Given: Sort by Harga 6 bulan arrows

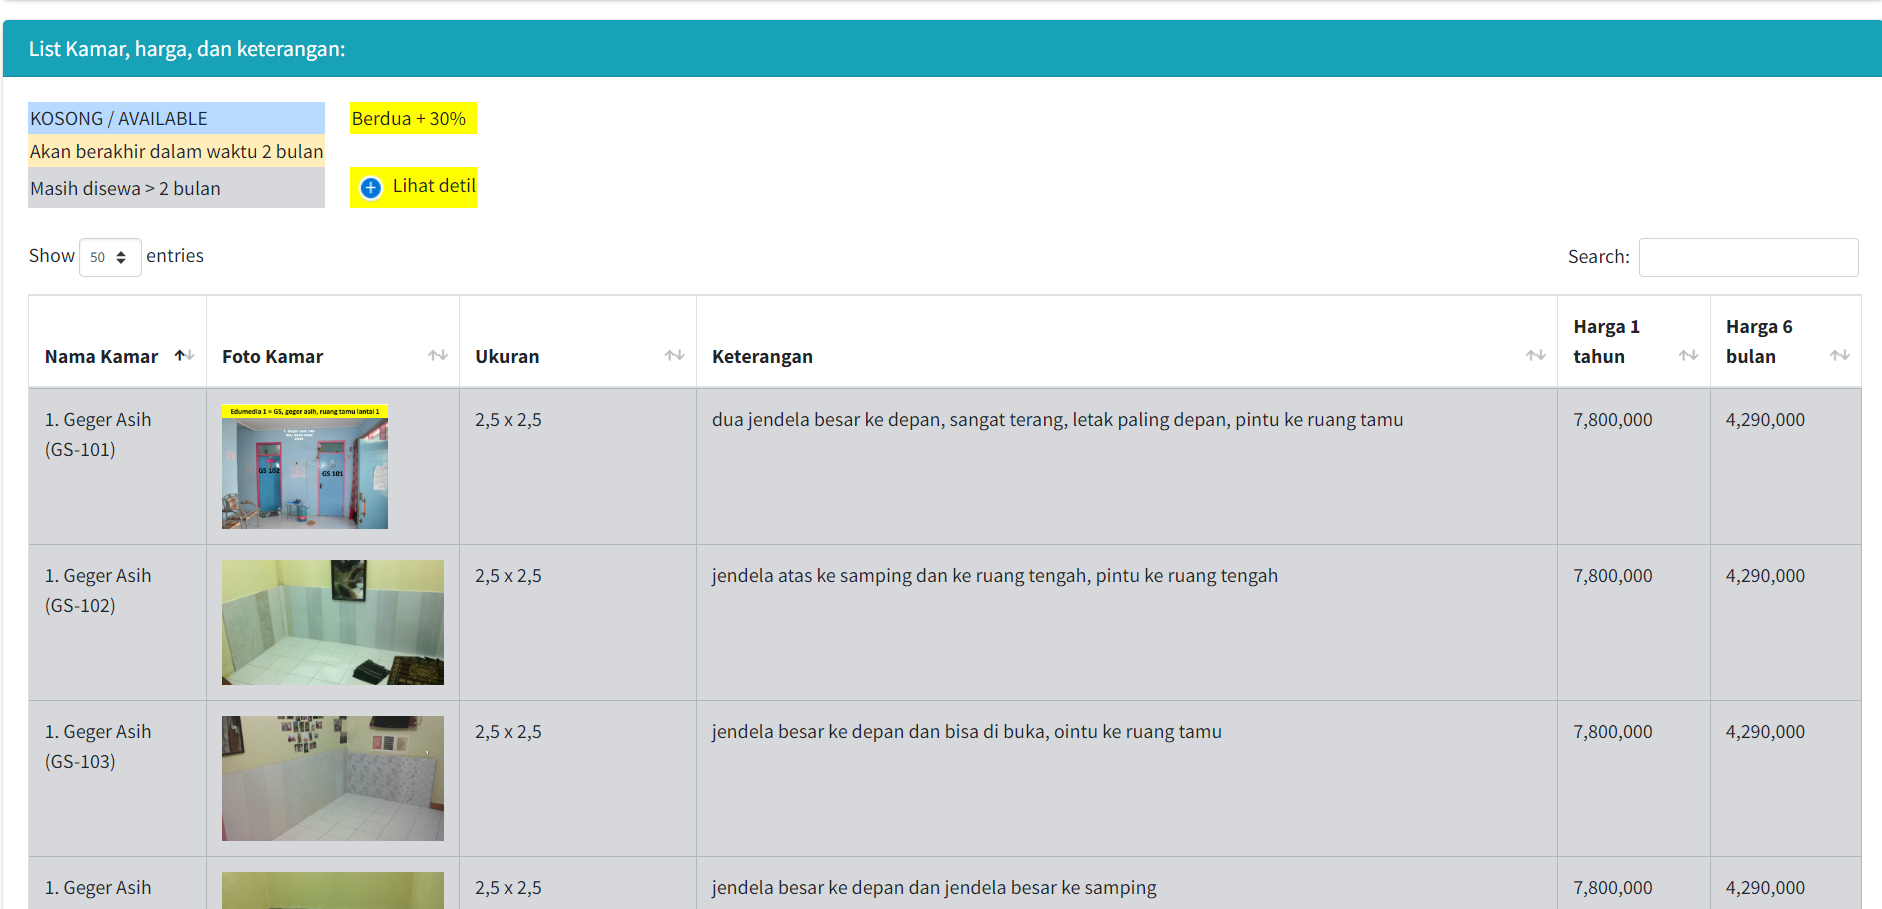Looking at the screenshot, I should tap(1839, 355).
